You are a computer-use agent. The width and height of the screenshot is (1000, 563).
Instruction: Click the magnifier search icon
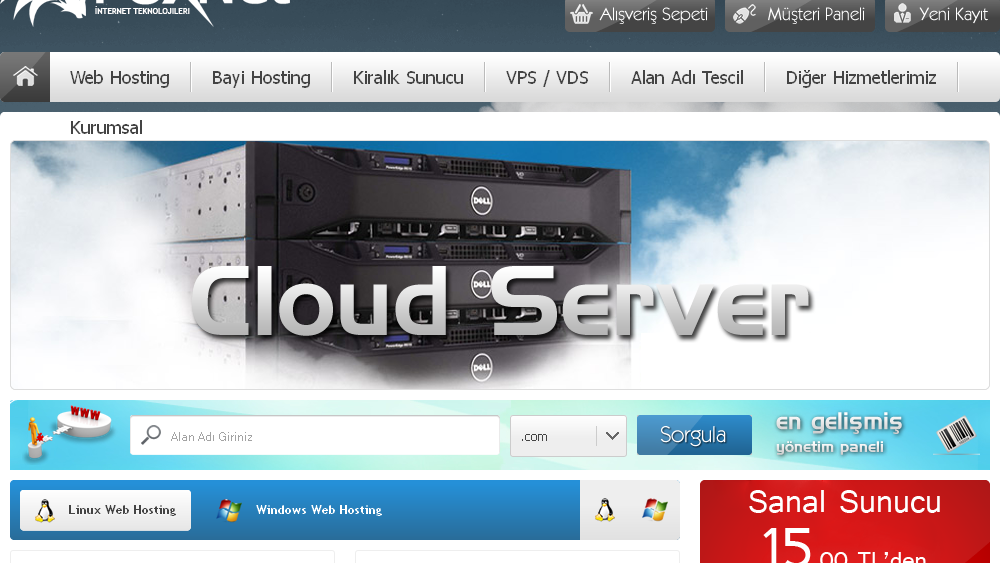pos(151,435)
